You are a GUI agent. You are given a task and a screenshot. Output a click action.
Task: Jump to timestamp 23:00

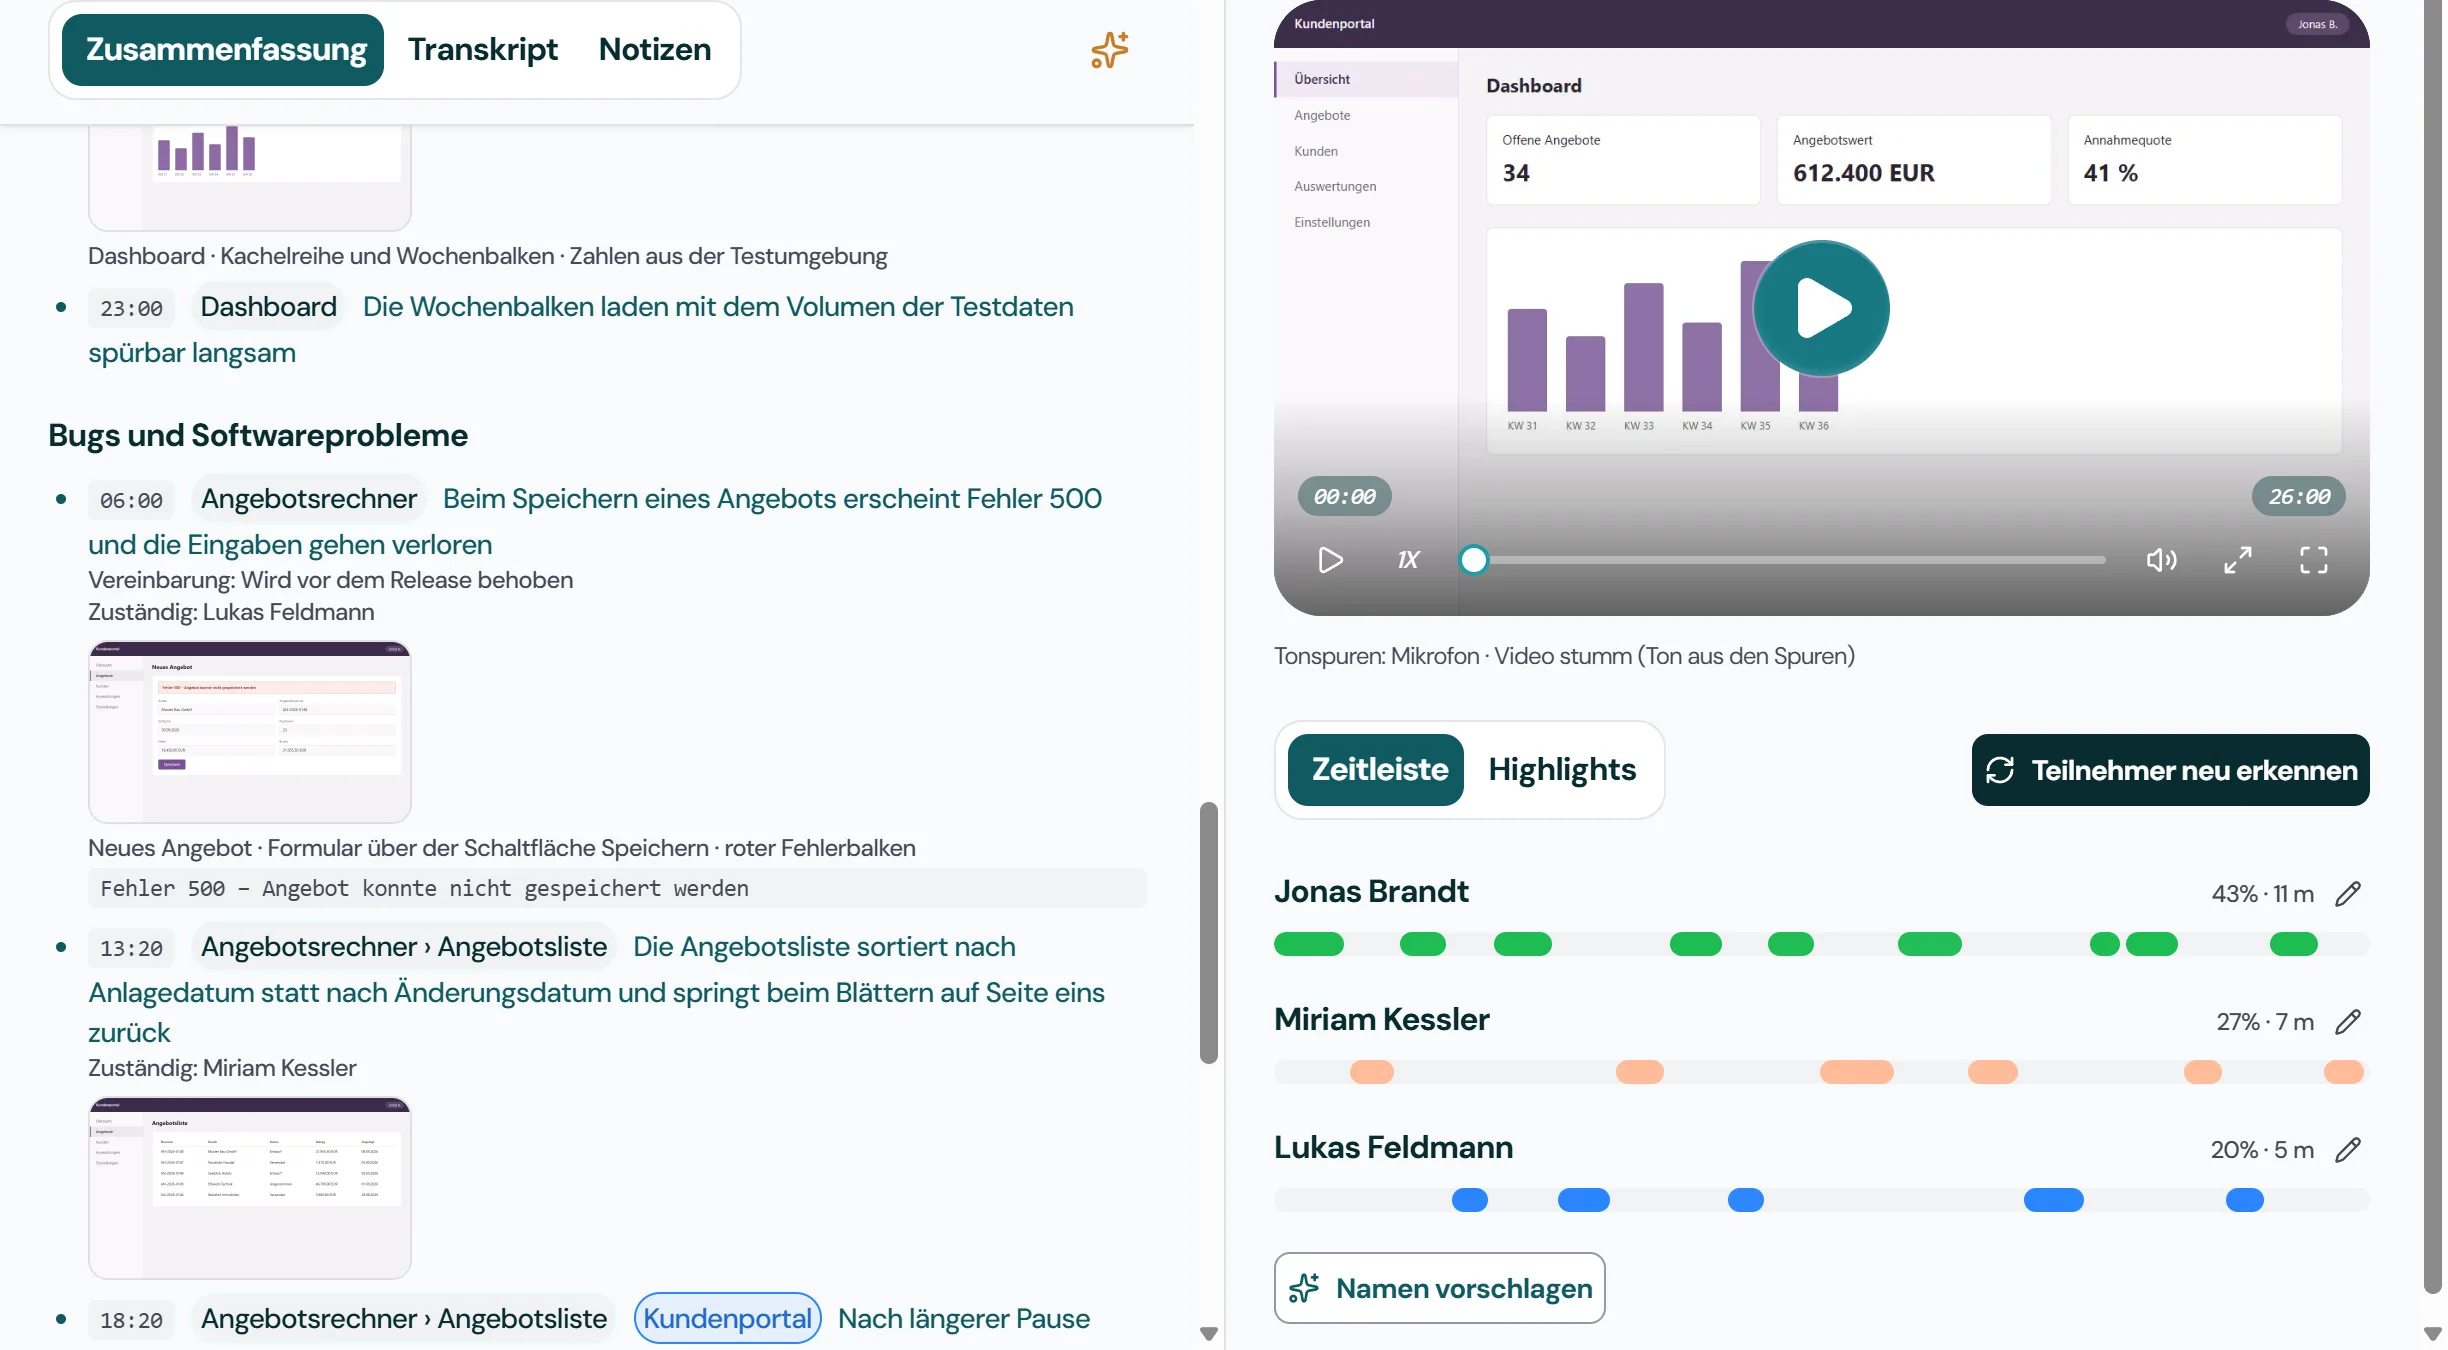pyautogui.click(x=131, y=308)
